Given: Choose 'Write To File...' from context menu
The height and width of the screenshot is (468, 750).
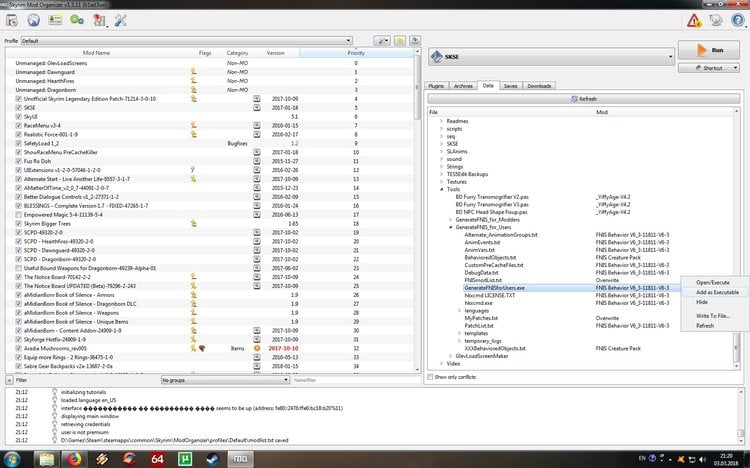Looking at the screenshot, I should tap(712, 316).
